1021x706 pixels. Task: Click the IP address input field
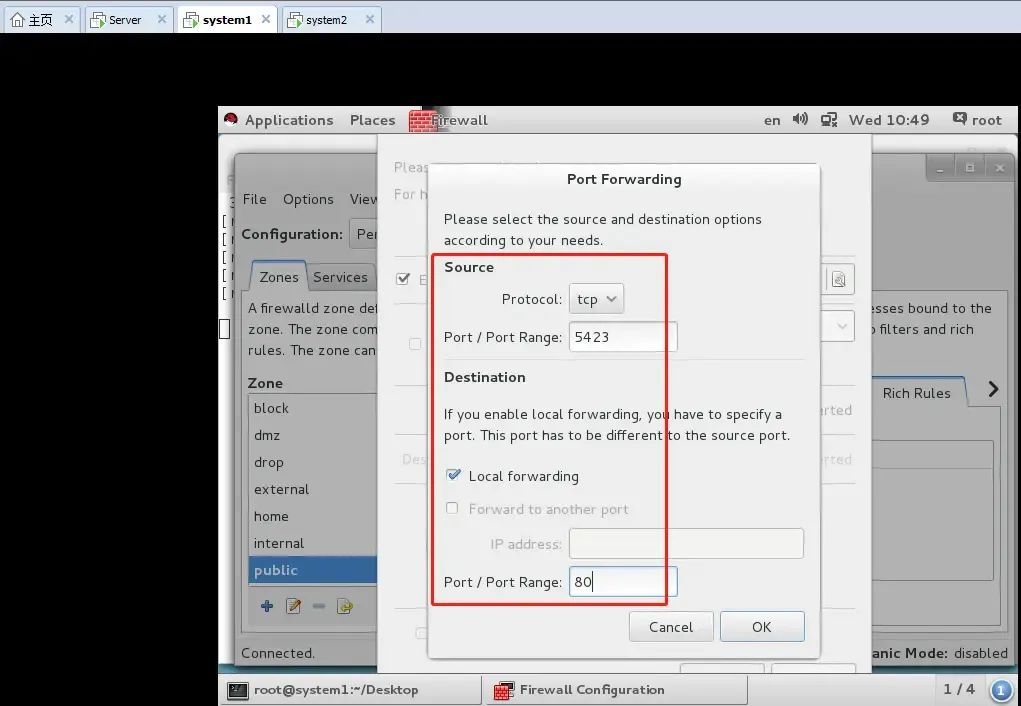click(x=686, y=543)
